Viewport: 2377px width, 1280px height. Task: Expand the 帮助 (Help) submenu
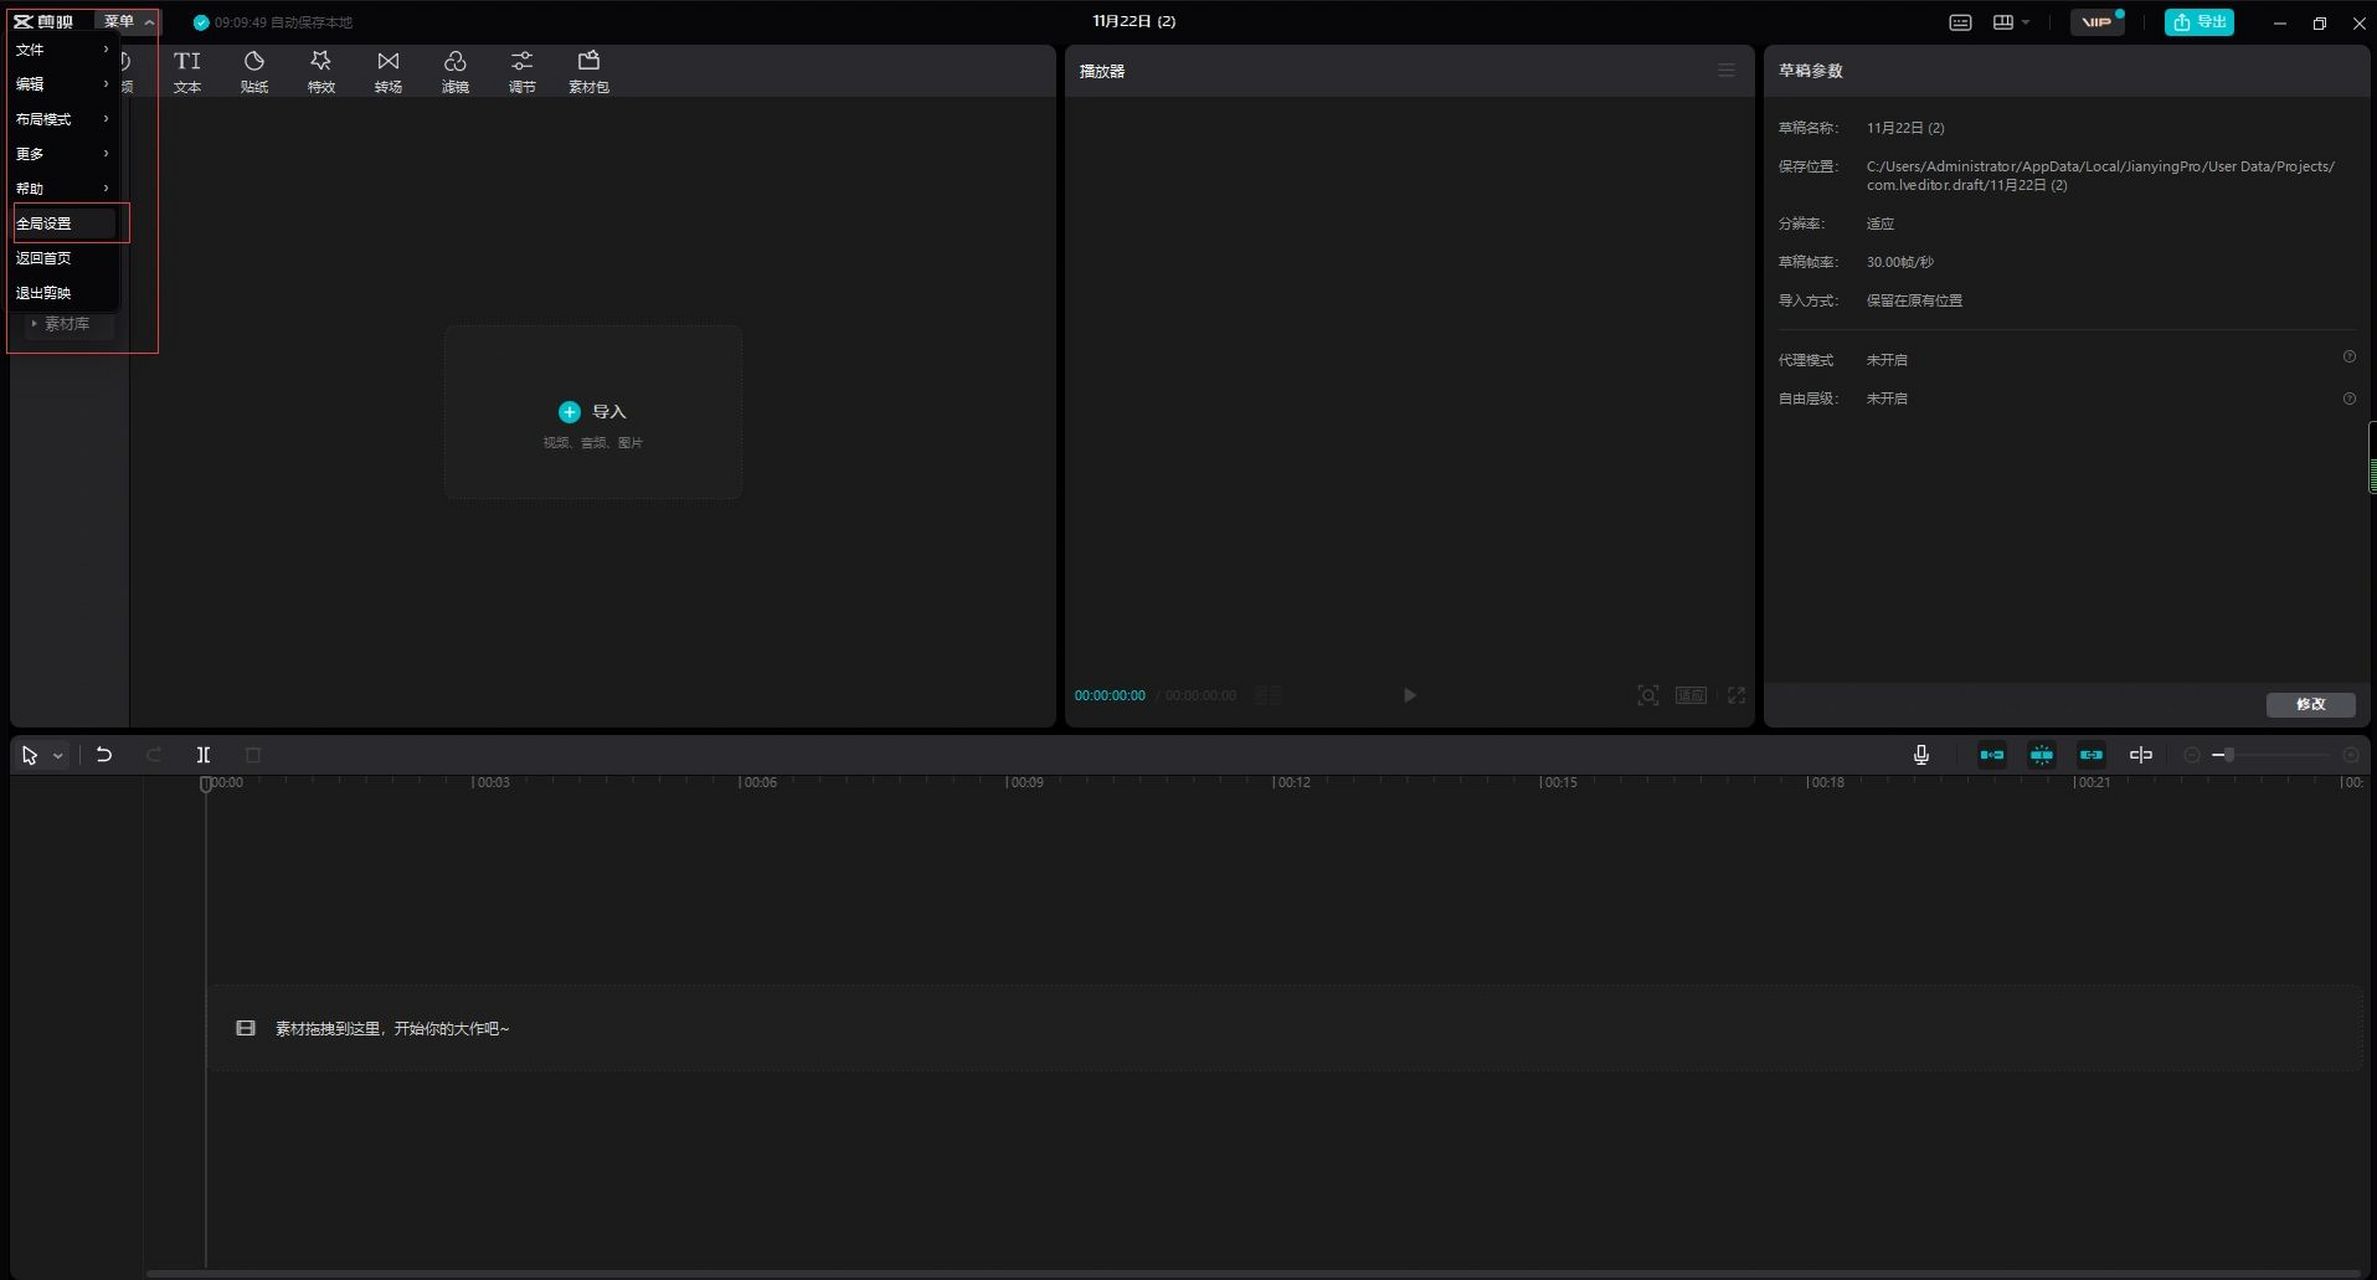pyautogui.click(x=63, y=189)
